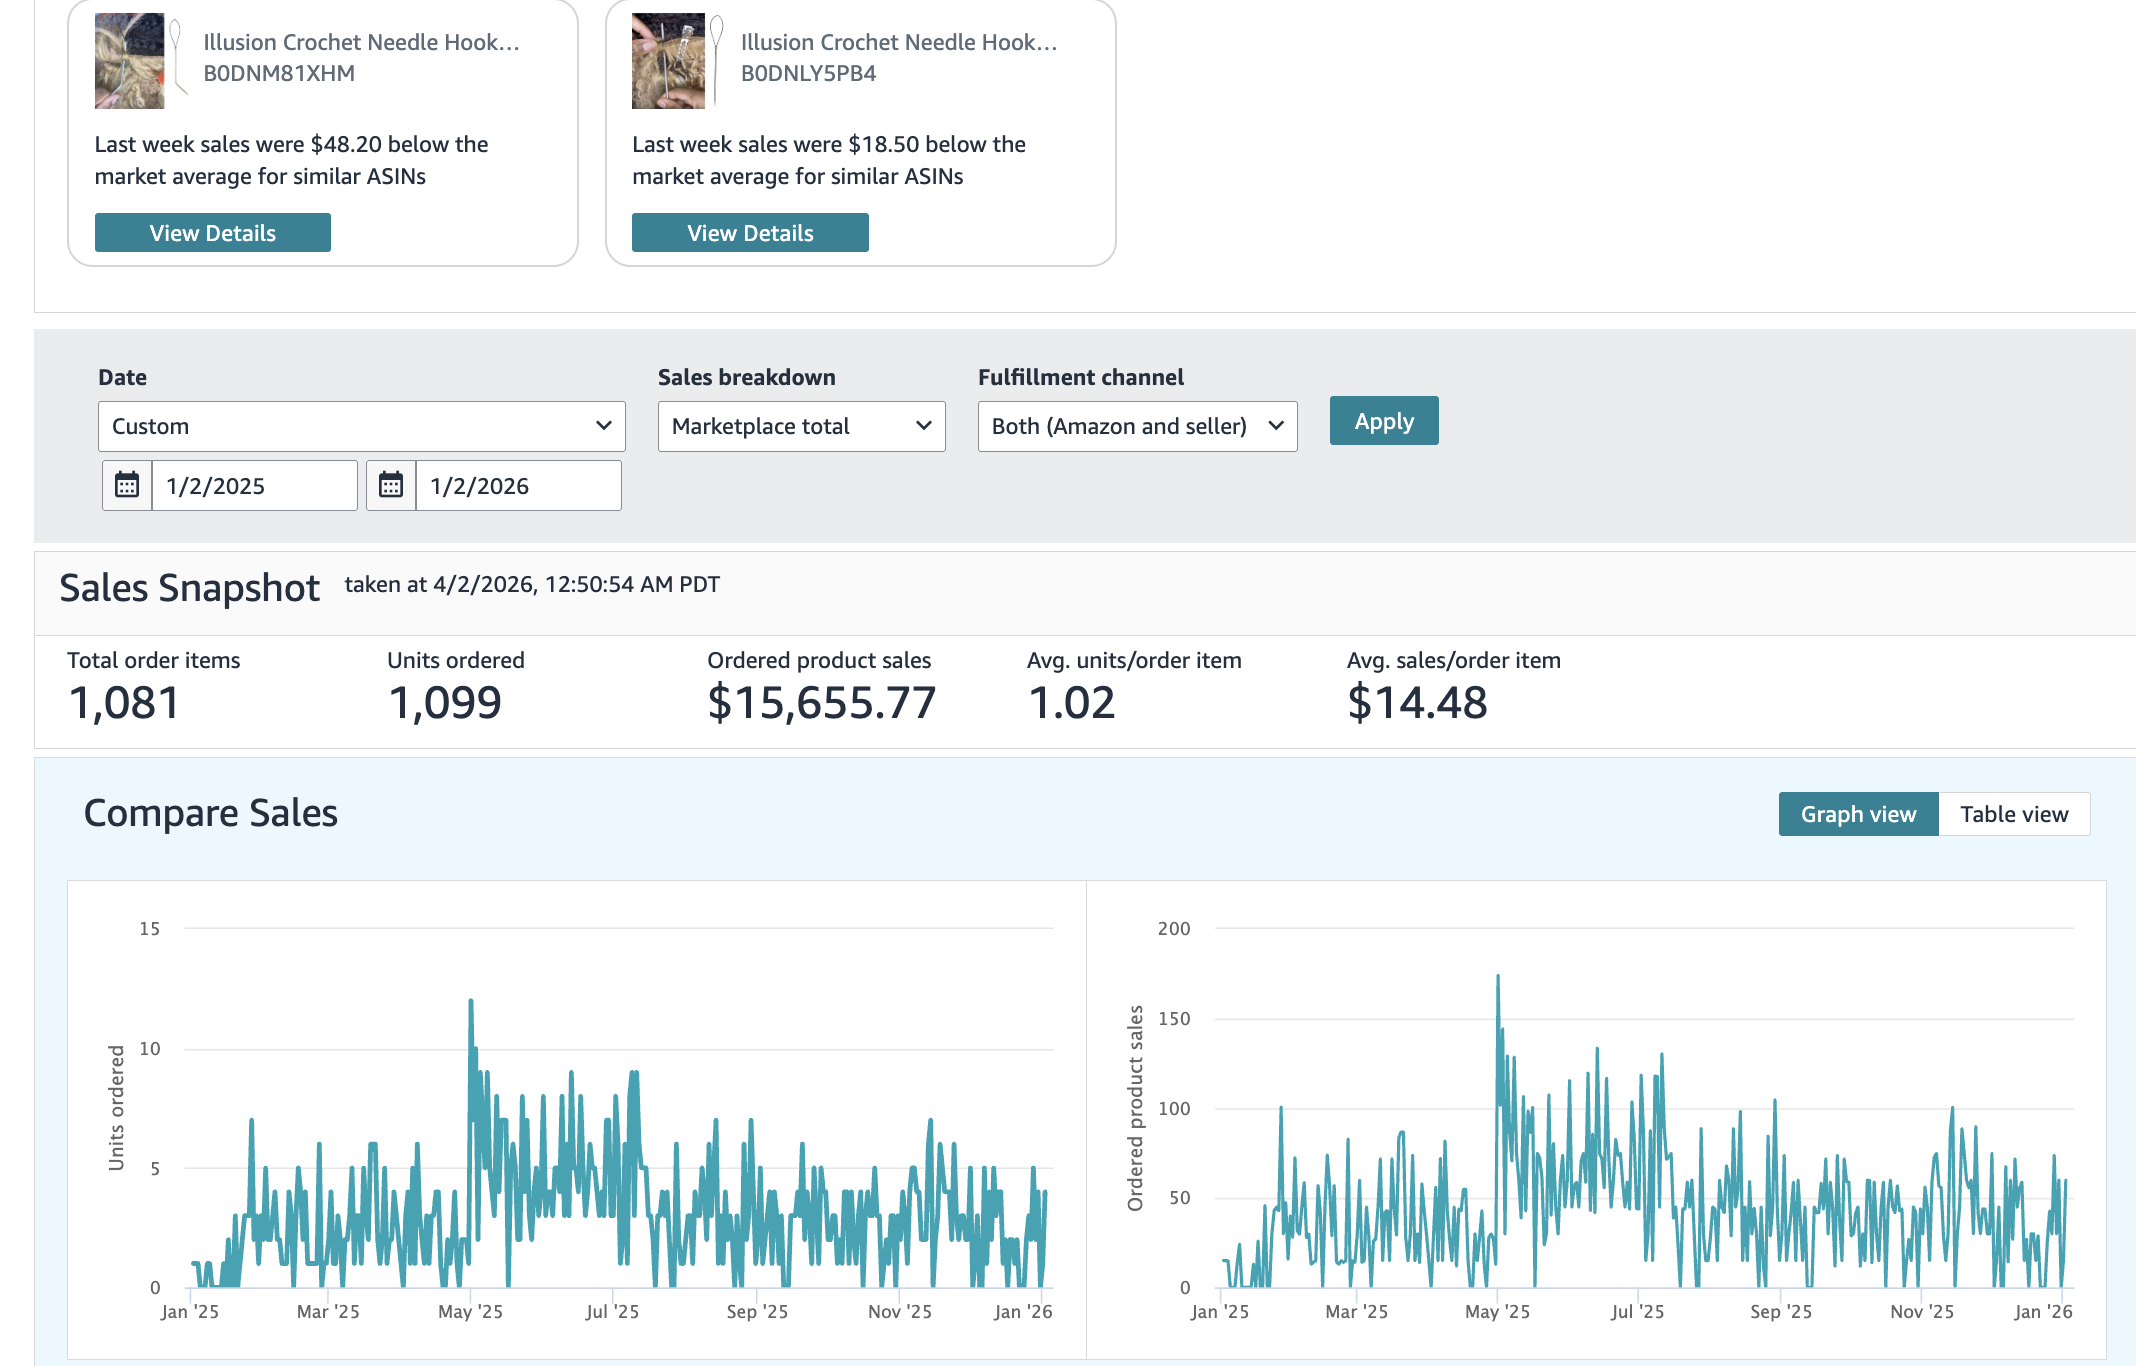
Task: Click the May '25 peak in units chart
Action: [471, 1002]
